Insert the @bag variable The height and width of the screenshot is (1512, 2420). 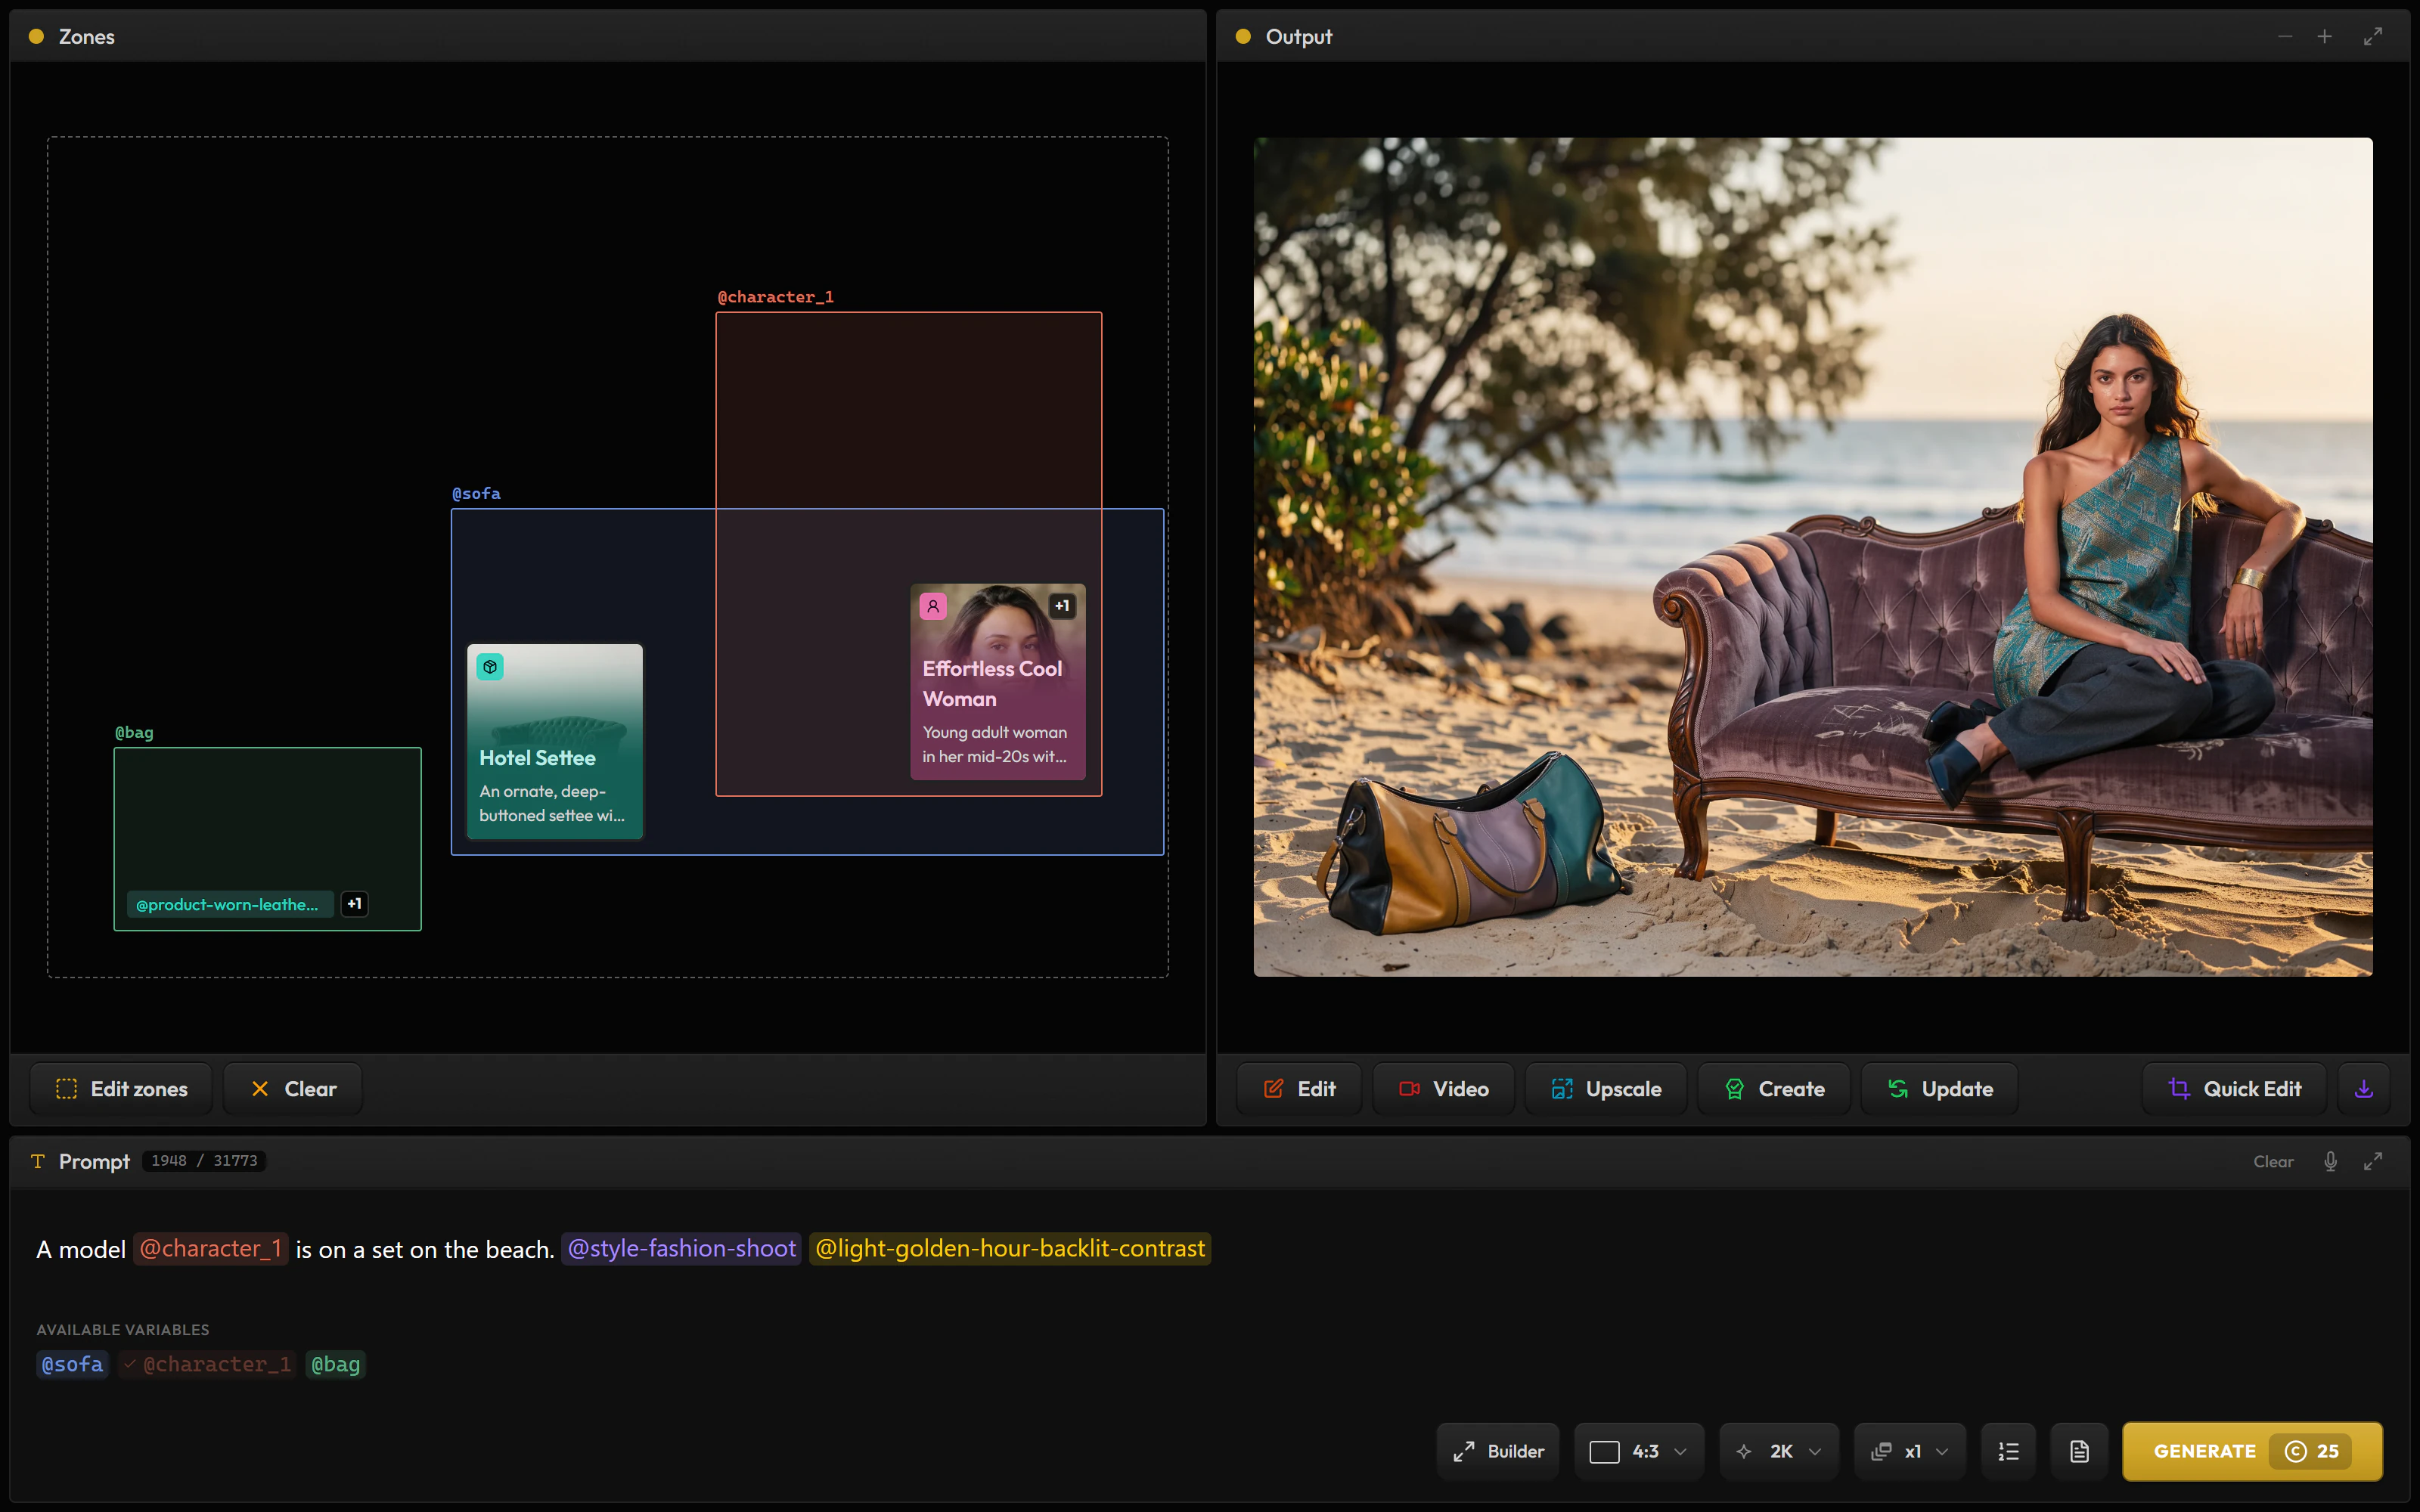pos(335,1364)
